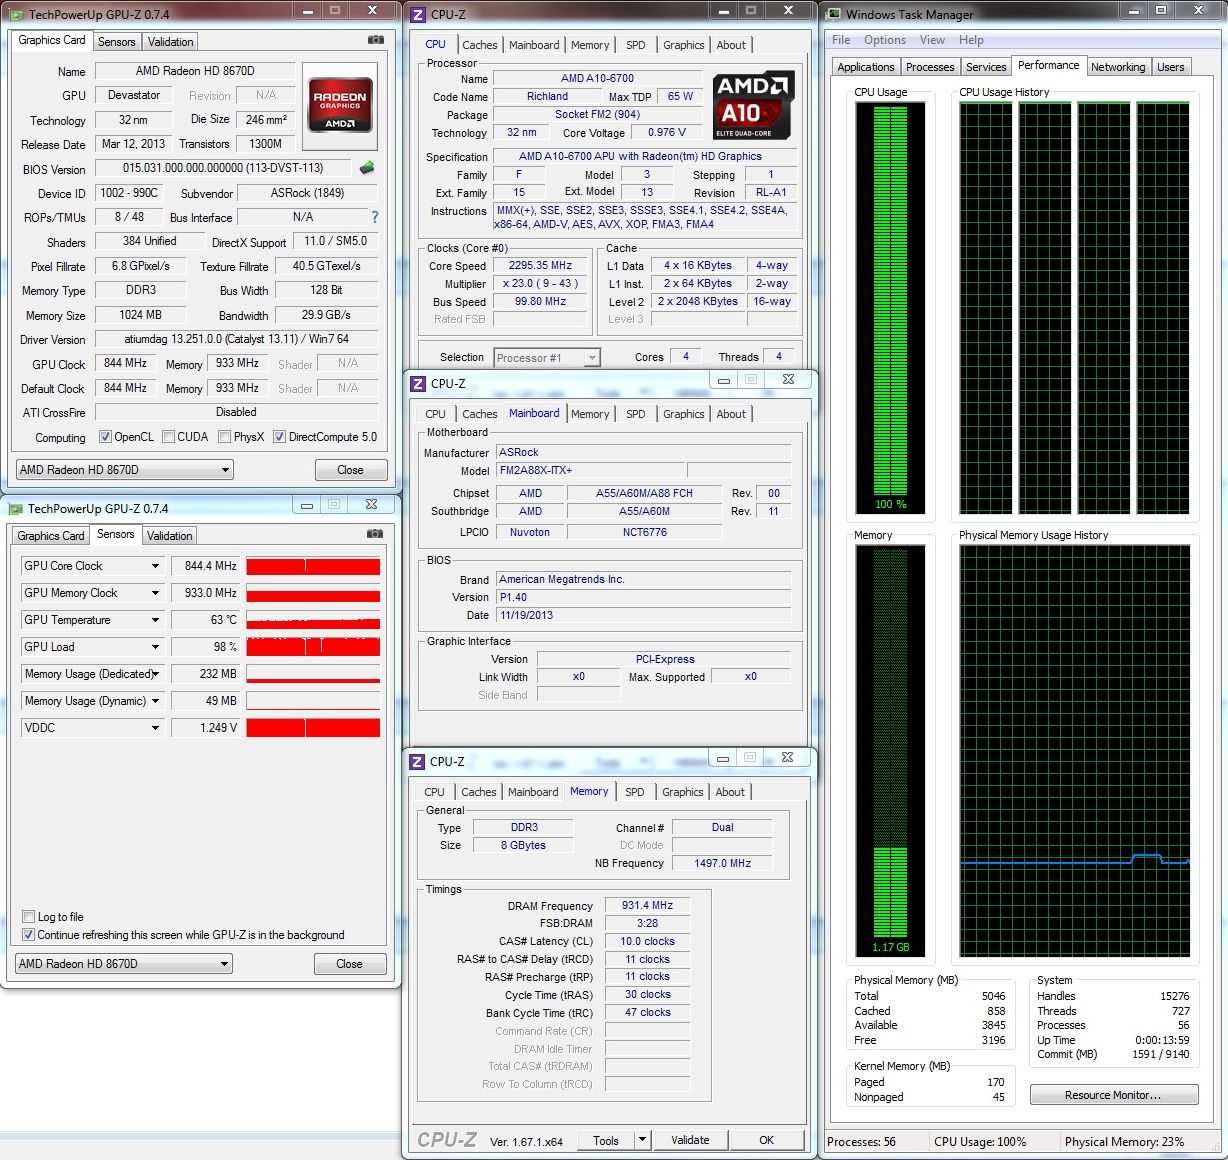Click the camera screenshot icon in GPU-Z Graphics Card
1228x1160 pixels.
coord(375,40)
